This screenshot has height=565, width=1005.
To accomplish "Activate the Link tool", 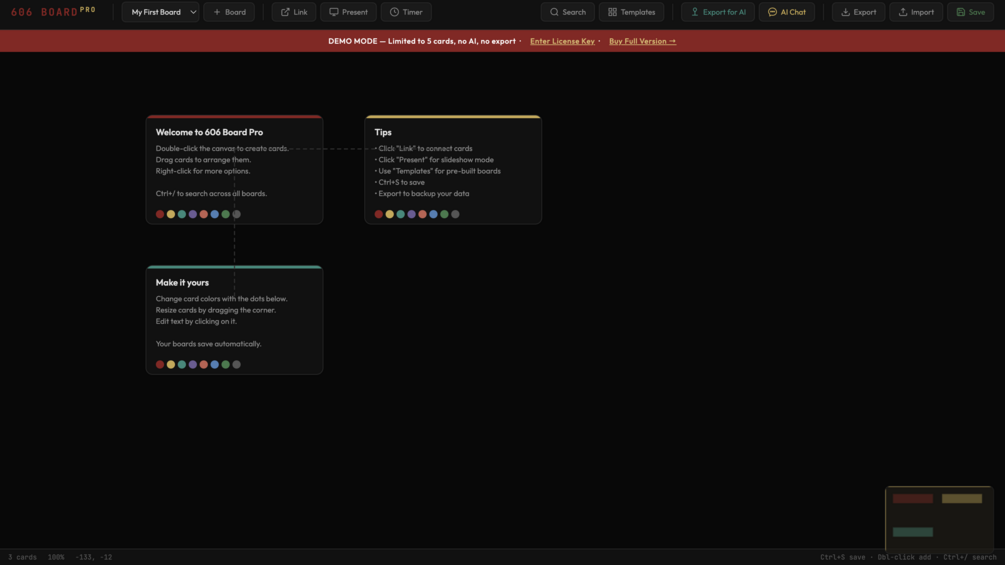I will [x=294, y=12].
